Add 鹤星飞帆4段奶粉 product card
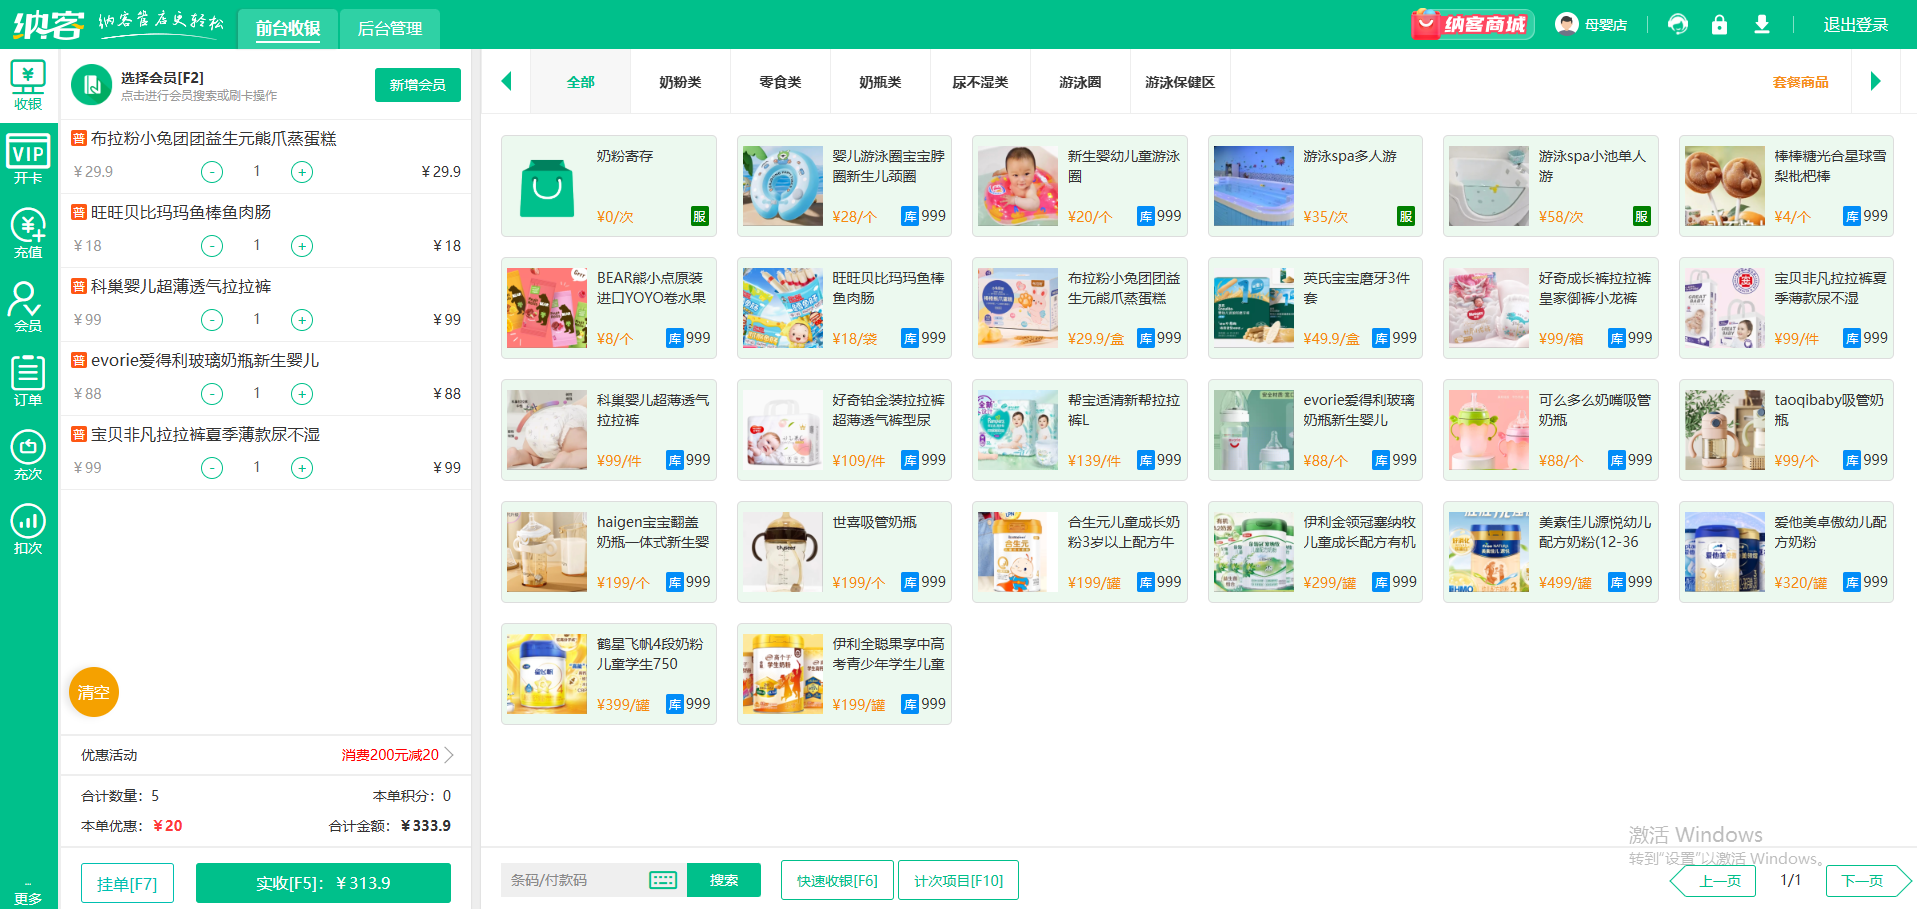1917x909 pixels. [x=609, y=674]
